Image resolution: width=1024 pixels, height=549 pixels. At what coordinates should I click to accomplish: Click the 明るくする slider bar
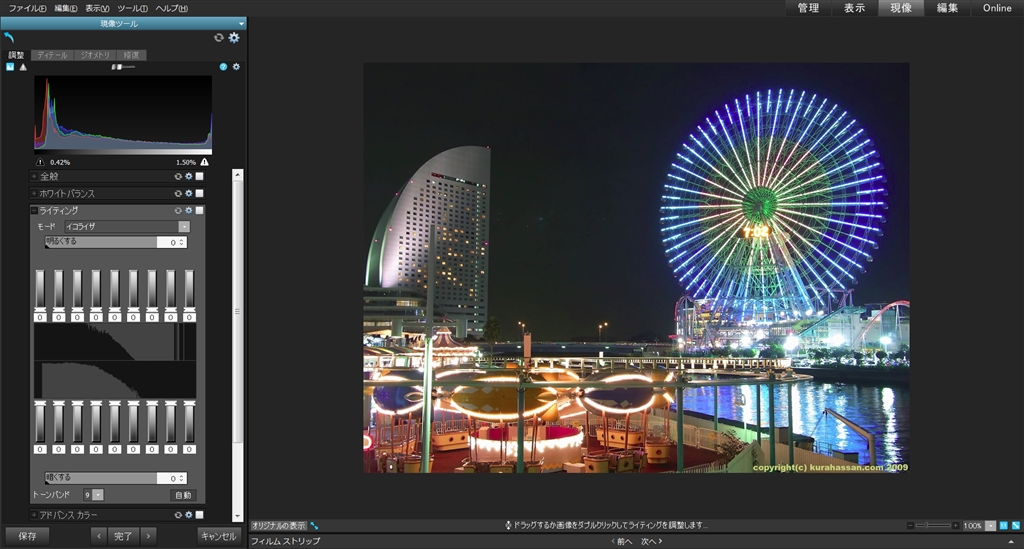tap(100, 242)
